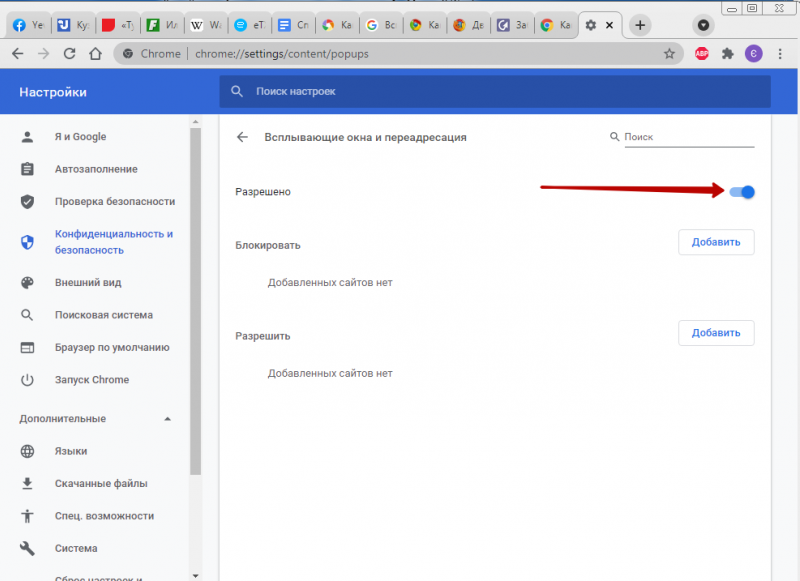Click the power icon for Запуск Chrome
800x581 pixels.
pos(28,380)
